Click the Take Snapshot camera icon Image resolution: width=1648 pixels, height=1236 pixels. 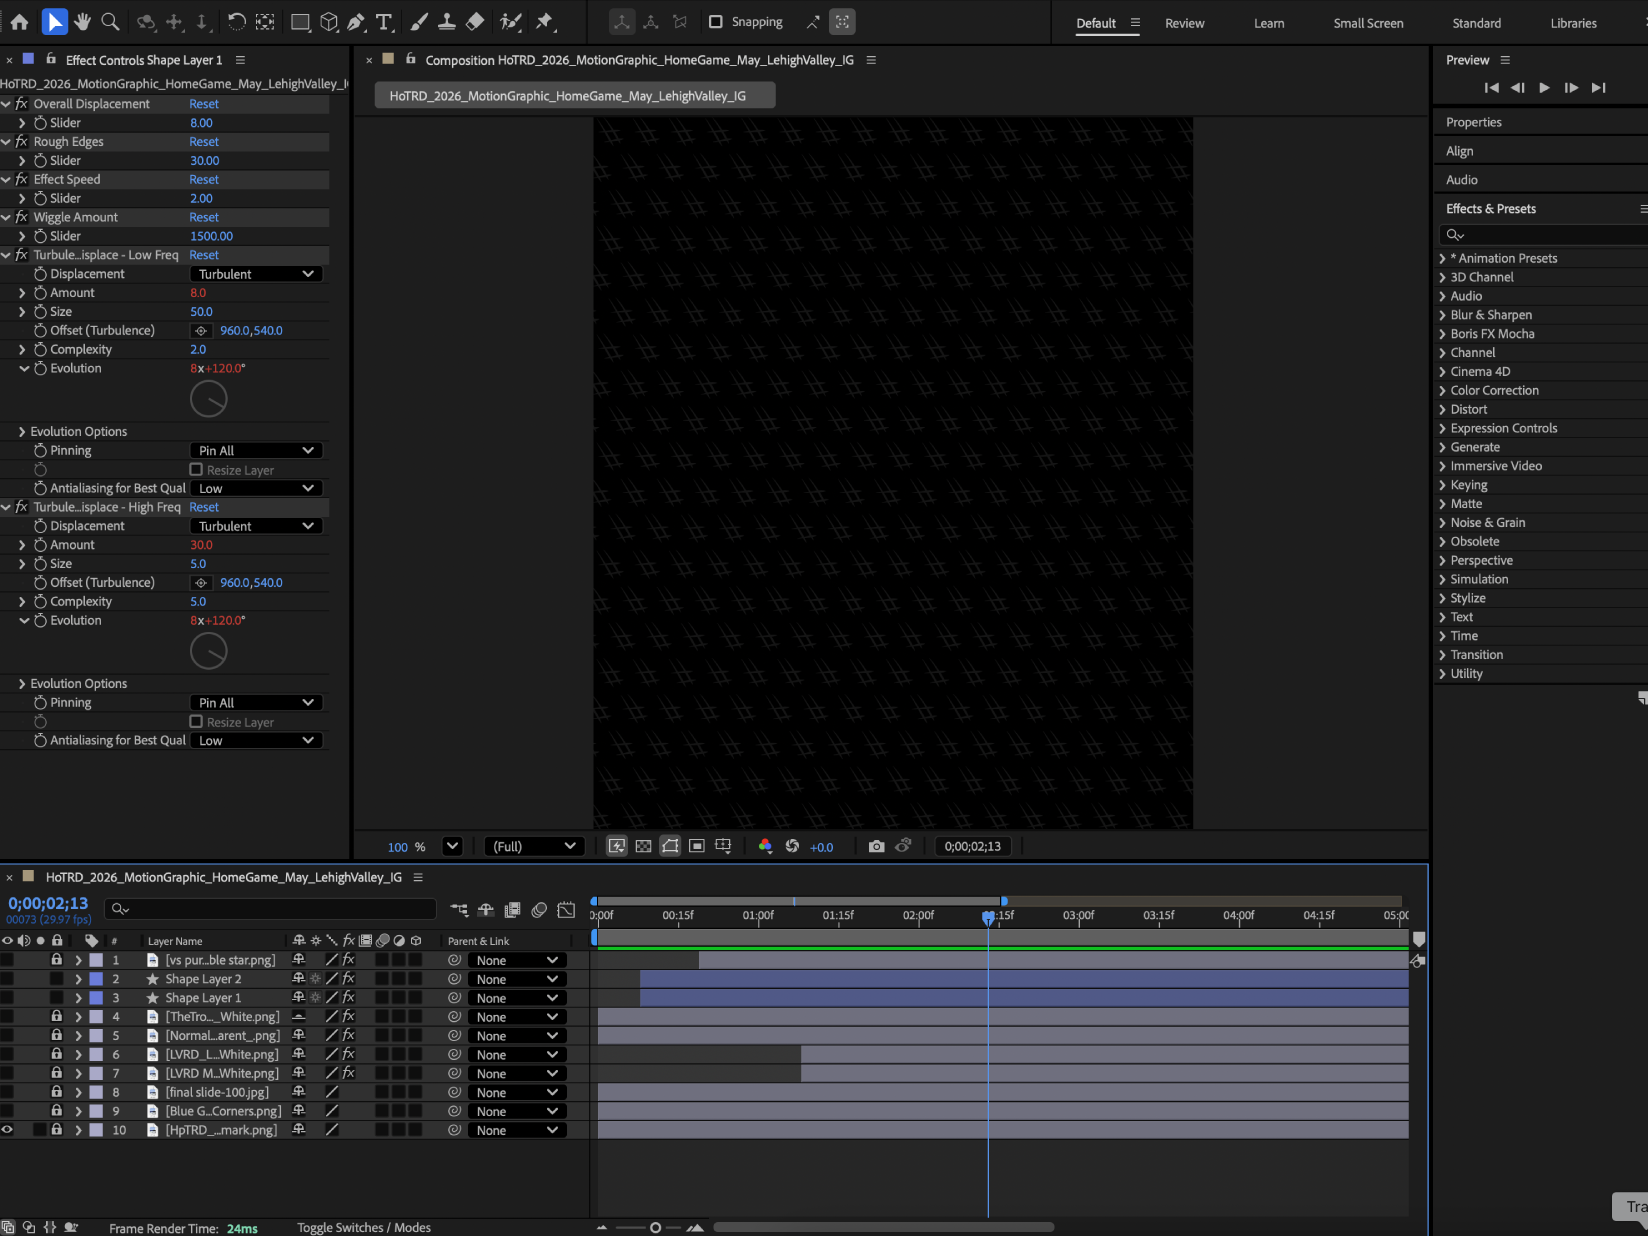point(876,846)
